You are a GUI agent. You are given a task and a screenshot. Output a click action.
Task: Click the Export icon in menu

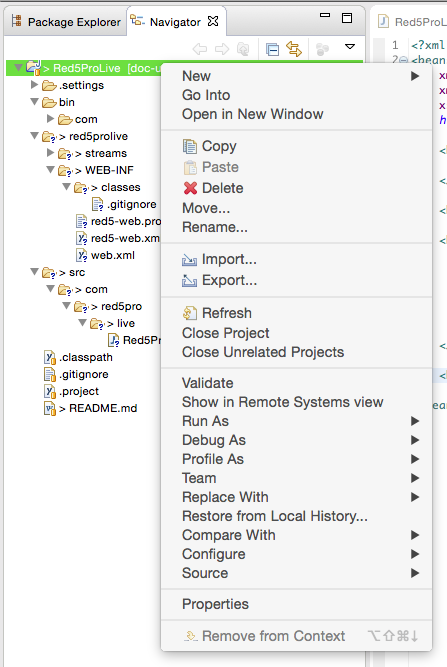click(x=189, y=280)
